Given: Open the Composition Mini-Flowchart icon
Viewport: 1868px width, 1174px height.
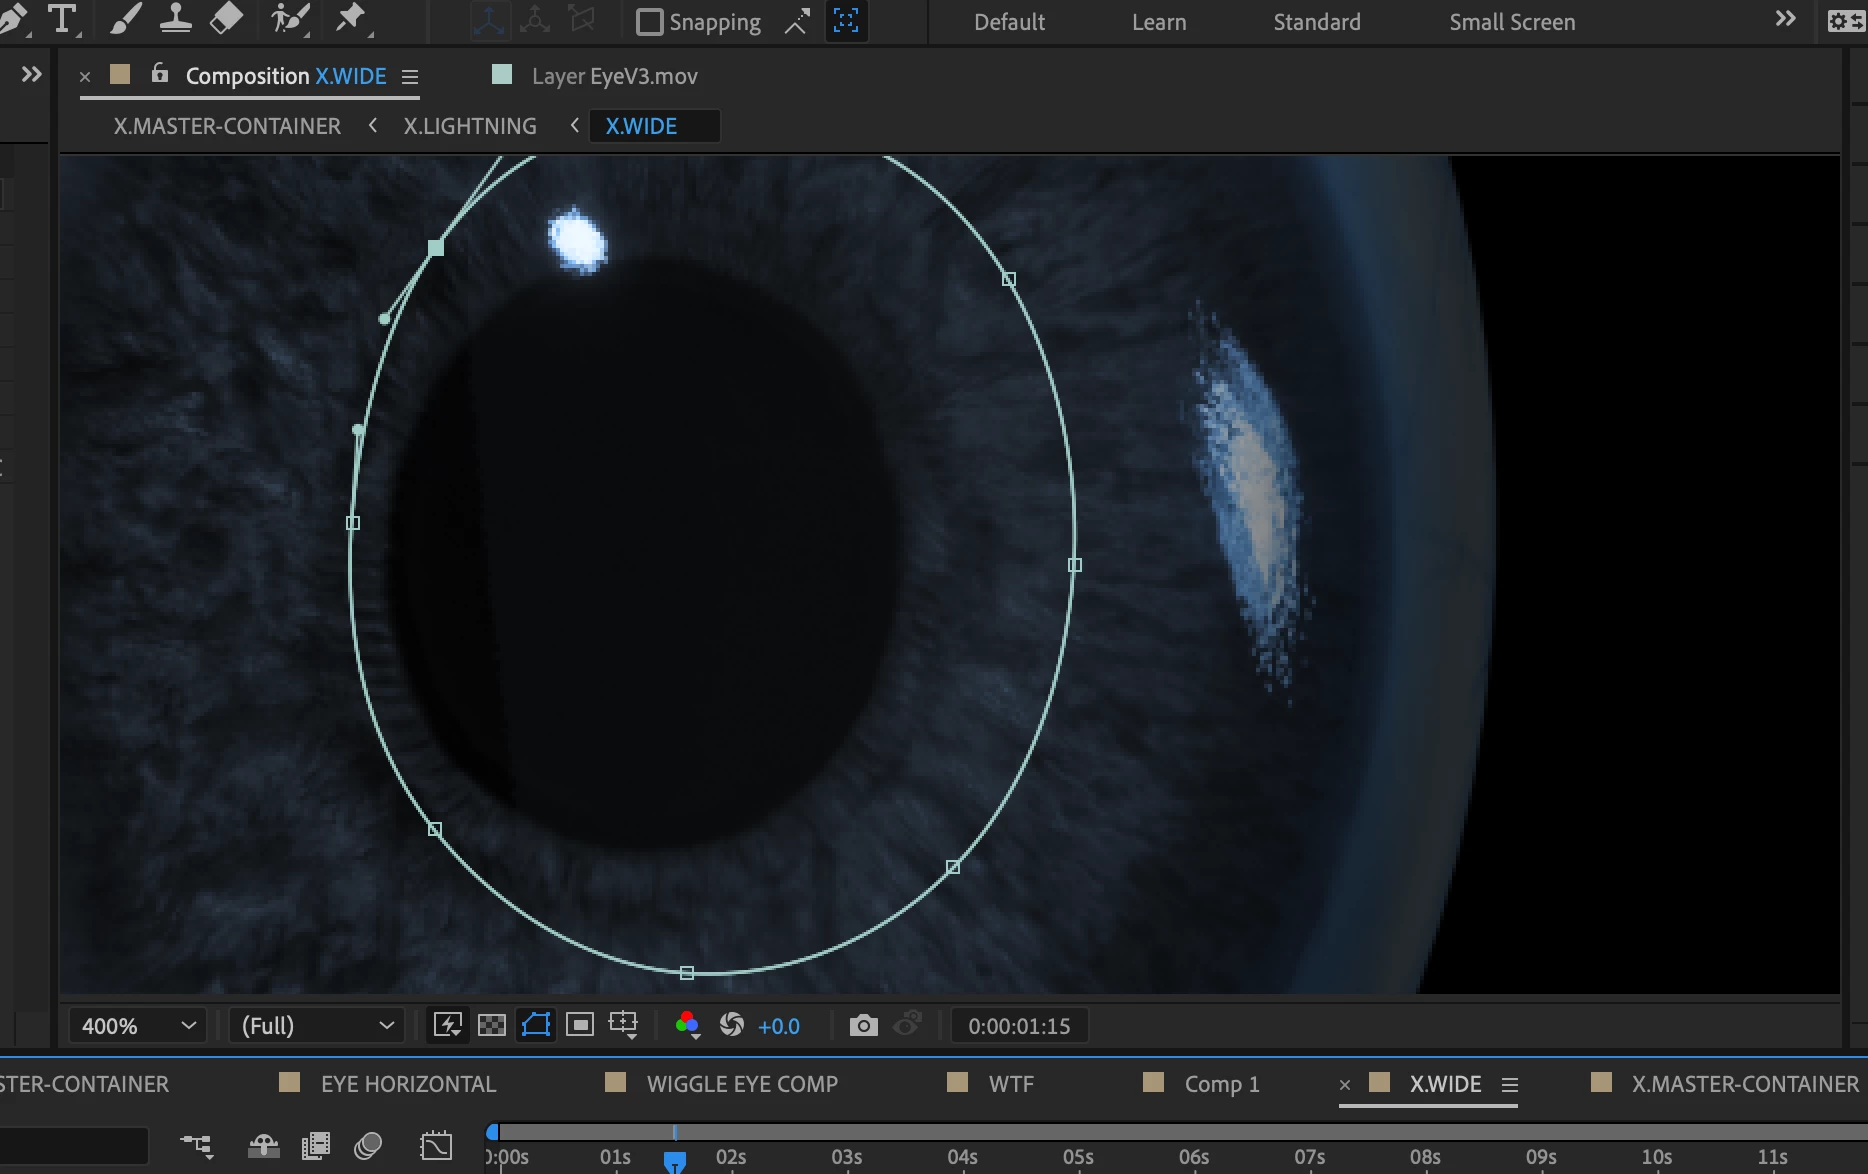Looking at the screenshot, I should (x=197, y=1145).
